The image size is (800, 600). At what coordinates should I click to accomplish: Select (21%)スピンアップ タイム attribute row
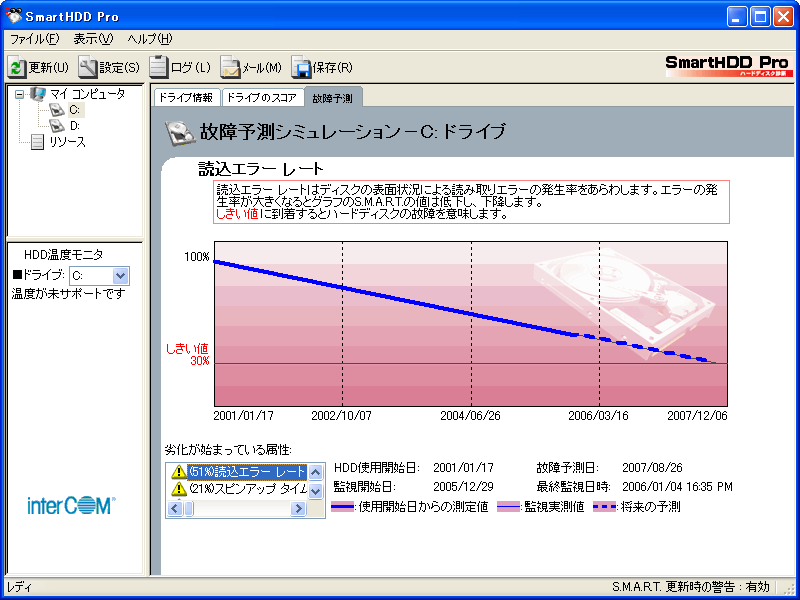247,489
